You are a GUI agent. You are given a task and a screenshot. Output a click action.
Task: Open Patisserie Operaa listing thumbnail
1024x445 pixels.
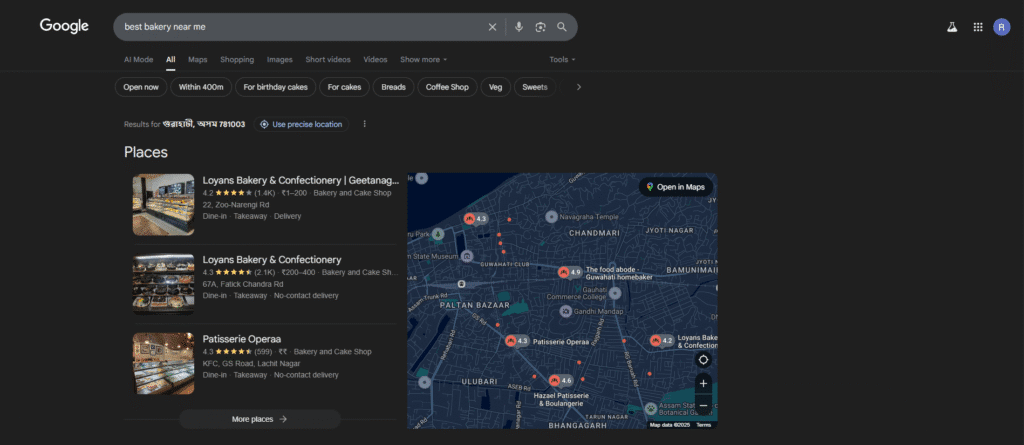click(163, 363)
